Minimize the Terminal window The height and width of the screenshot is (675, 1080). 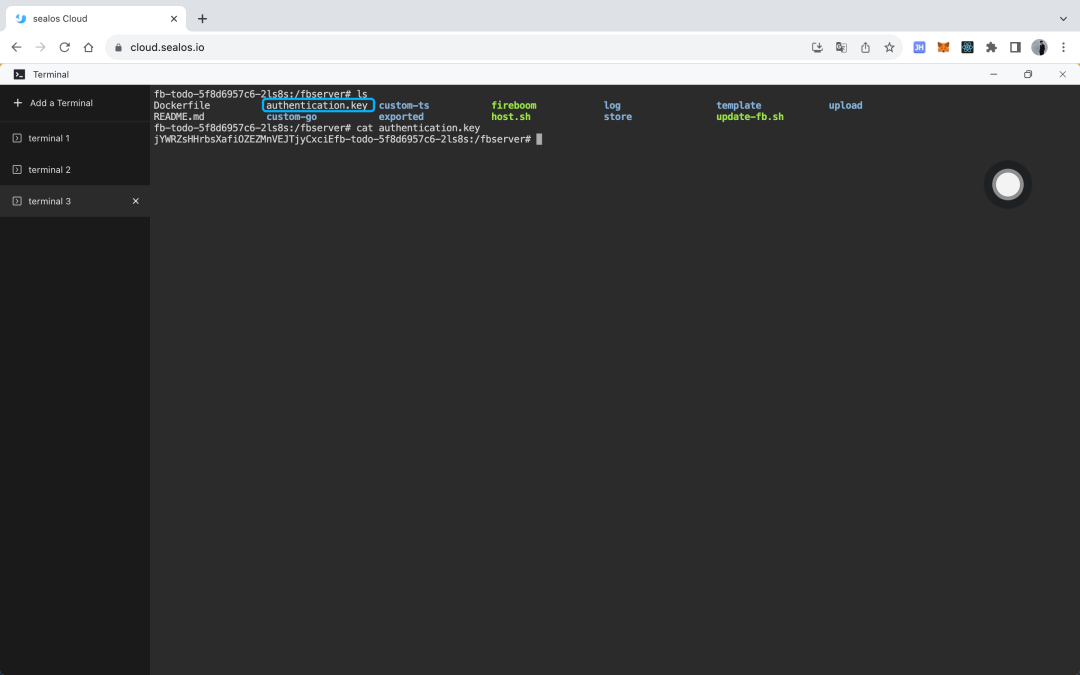coord(993,74)
